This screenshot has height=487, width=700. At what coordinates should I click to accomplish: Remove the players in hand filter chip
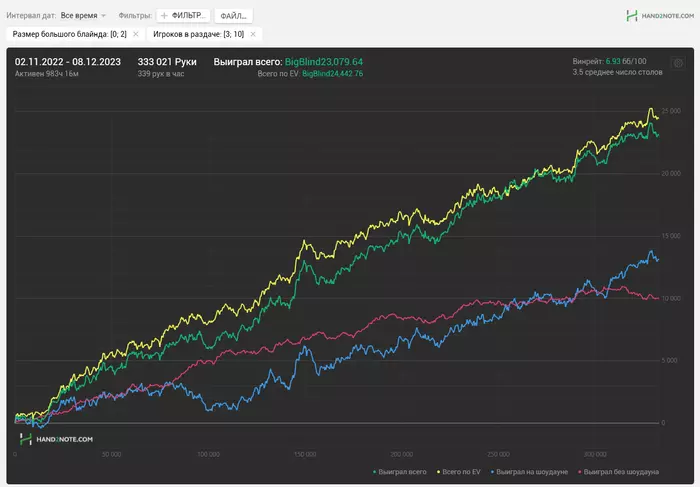coord(253,34)
